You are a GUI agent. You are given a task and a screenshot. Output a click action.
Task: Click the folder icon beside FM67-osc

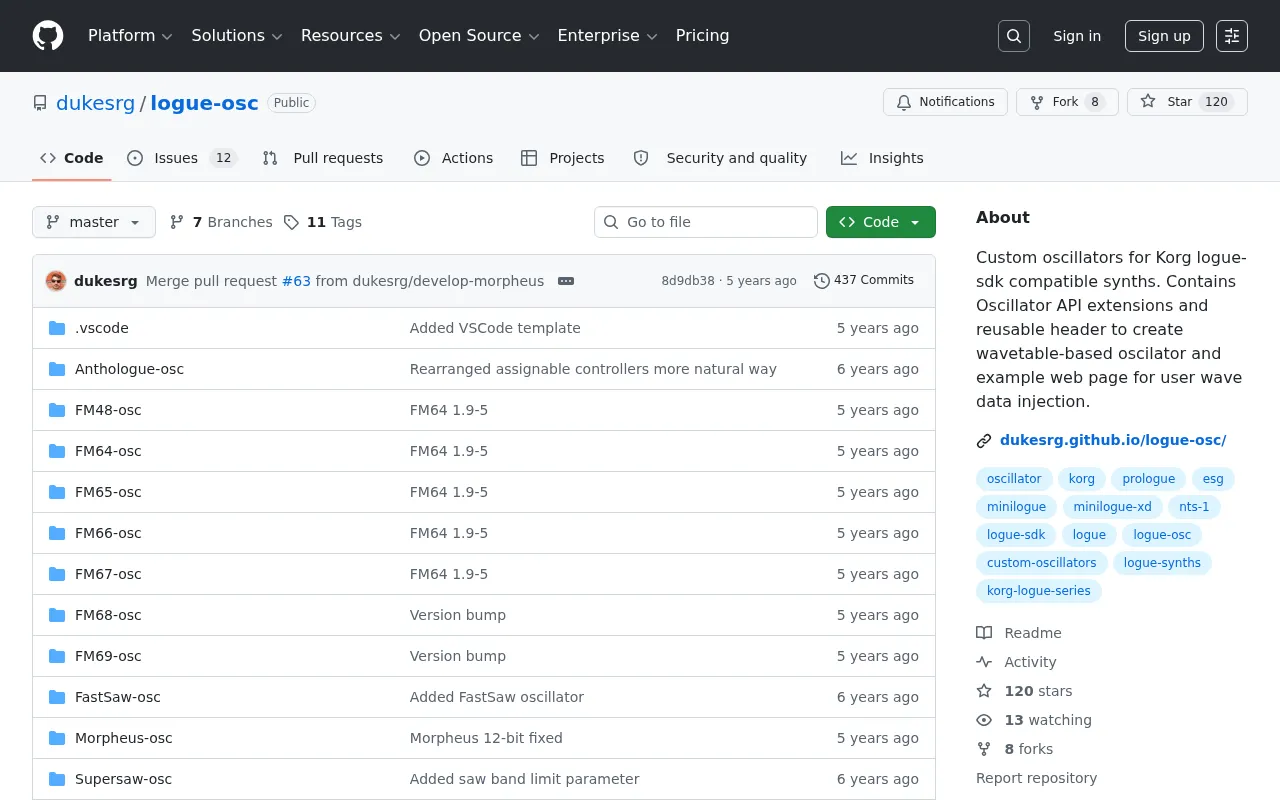point(57,574)
